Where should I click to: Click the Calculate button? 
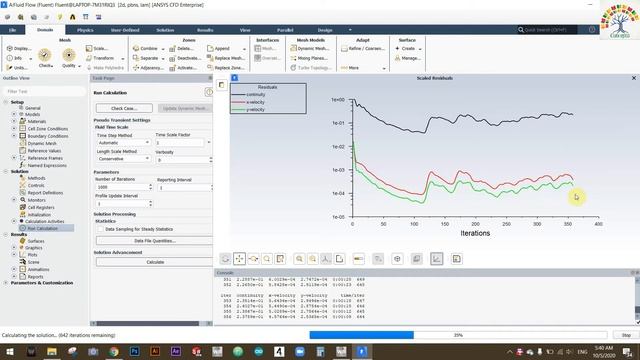click(x=154, y=262)
